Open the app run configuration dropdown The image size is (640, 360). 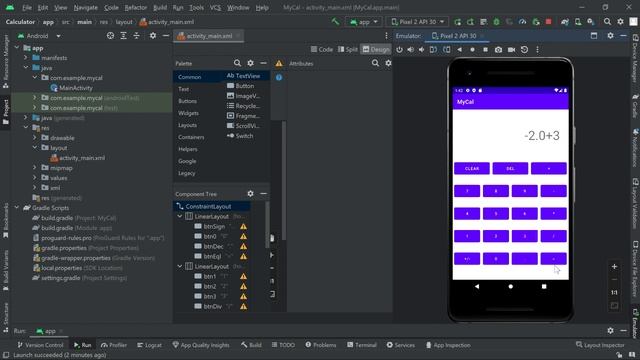[363, 22]
